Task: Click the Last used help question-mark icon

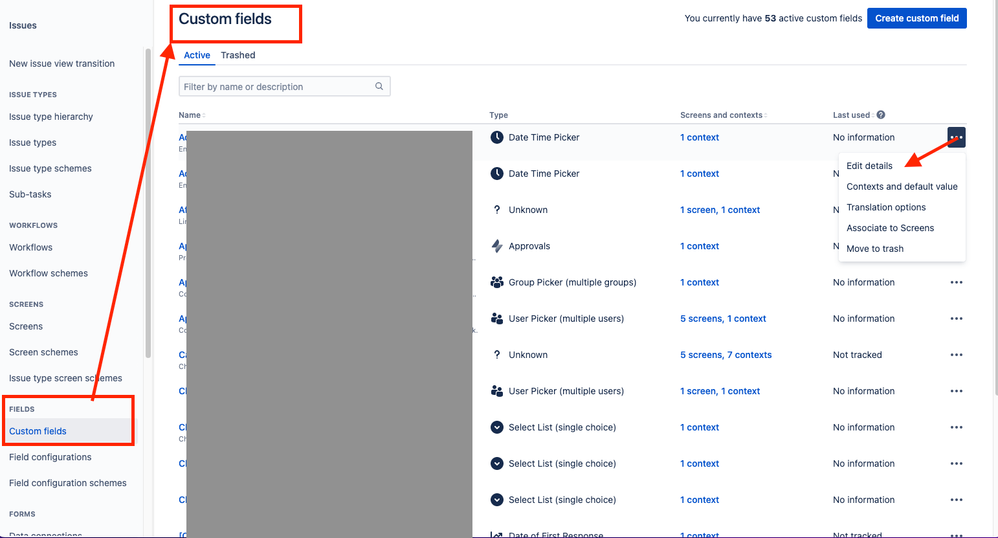Action: point(881,115)
